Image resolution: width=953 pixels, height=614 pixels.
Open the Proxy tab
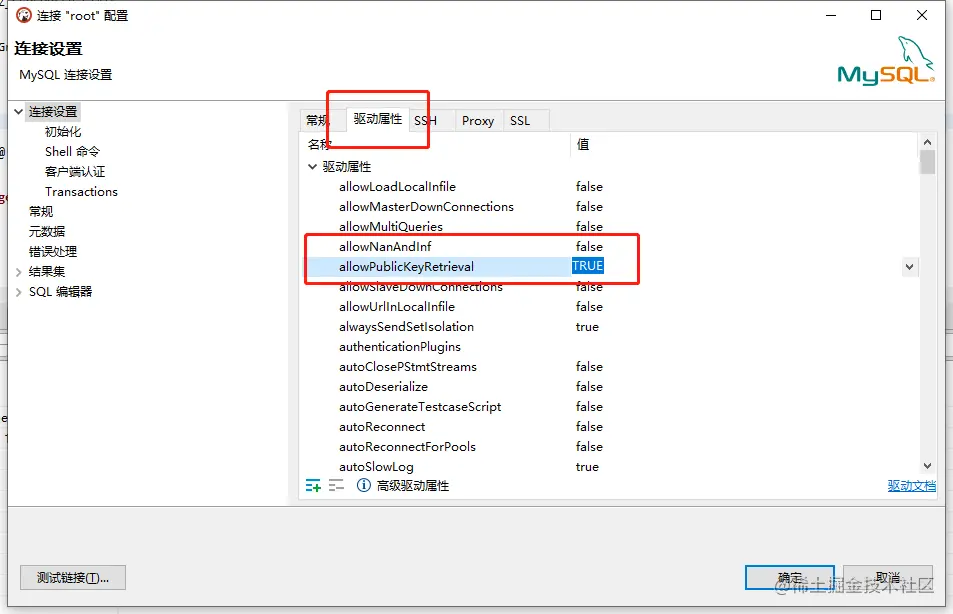coord(478,120)
